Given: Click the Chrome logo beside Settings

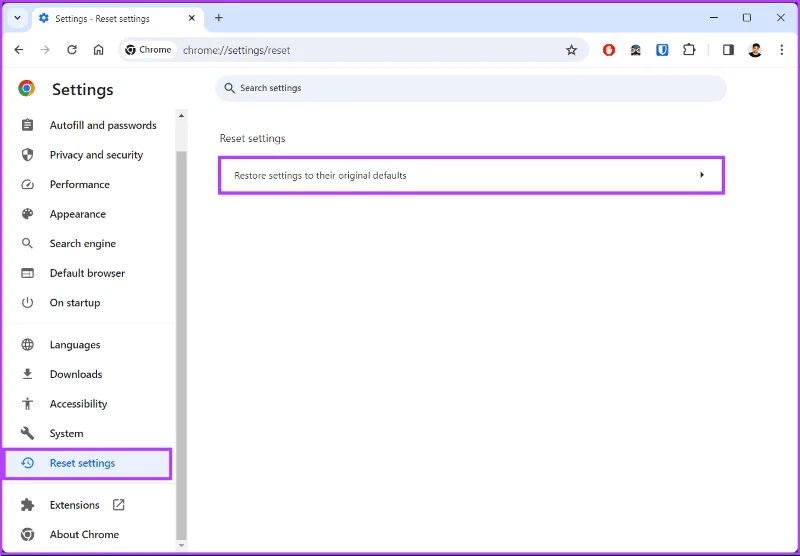Looking at the screenshot, I should (x=27, y=88).
